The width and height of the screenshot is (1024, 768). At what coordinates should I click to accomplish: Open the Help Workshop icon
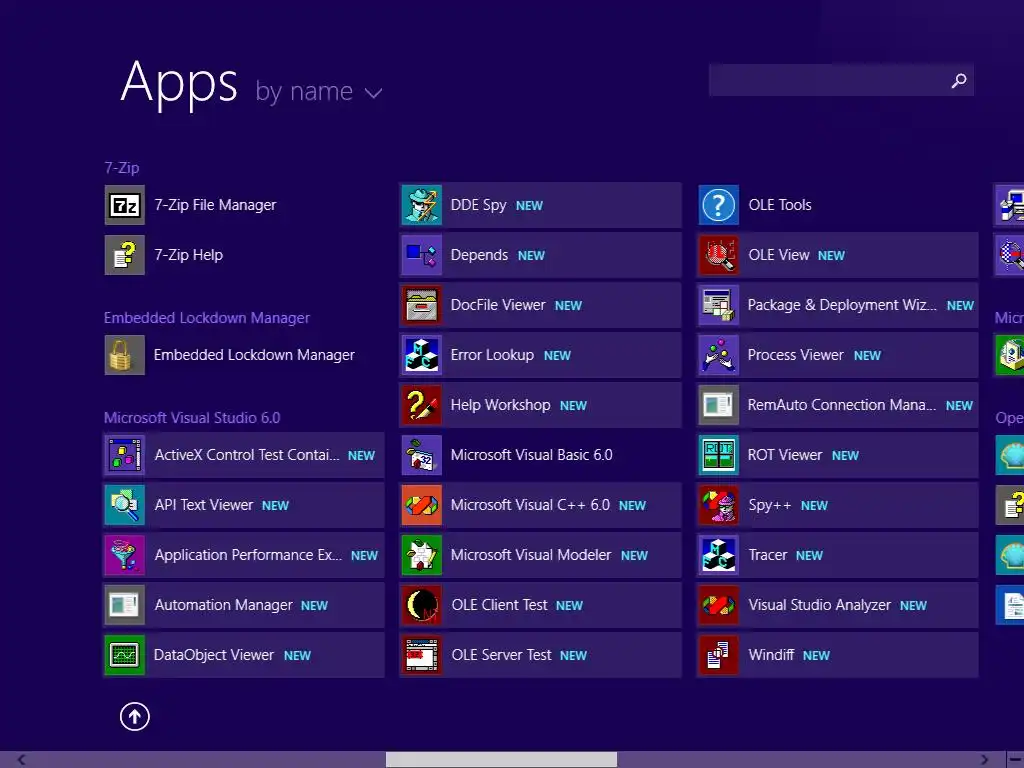[422, 405]
